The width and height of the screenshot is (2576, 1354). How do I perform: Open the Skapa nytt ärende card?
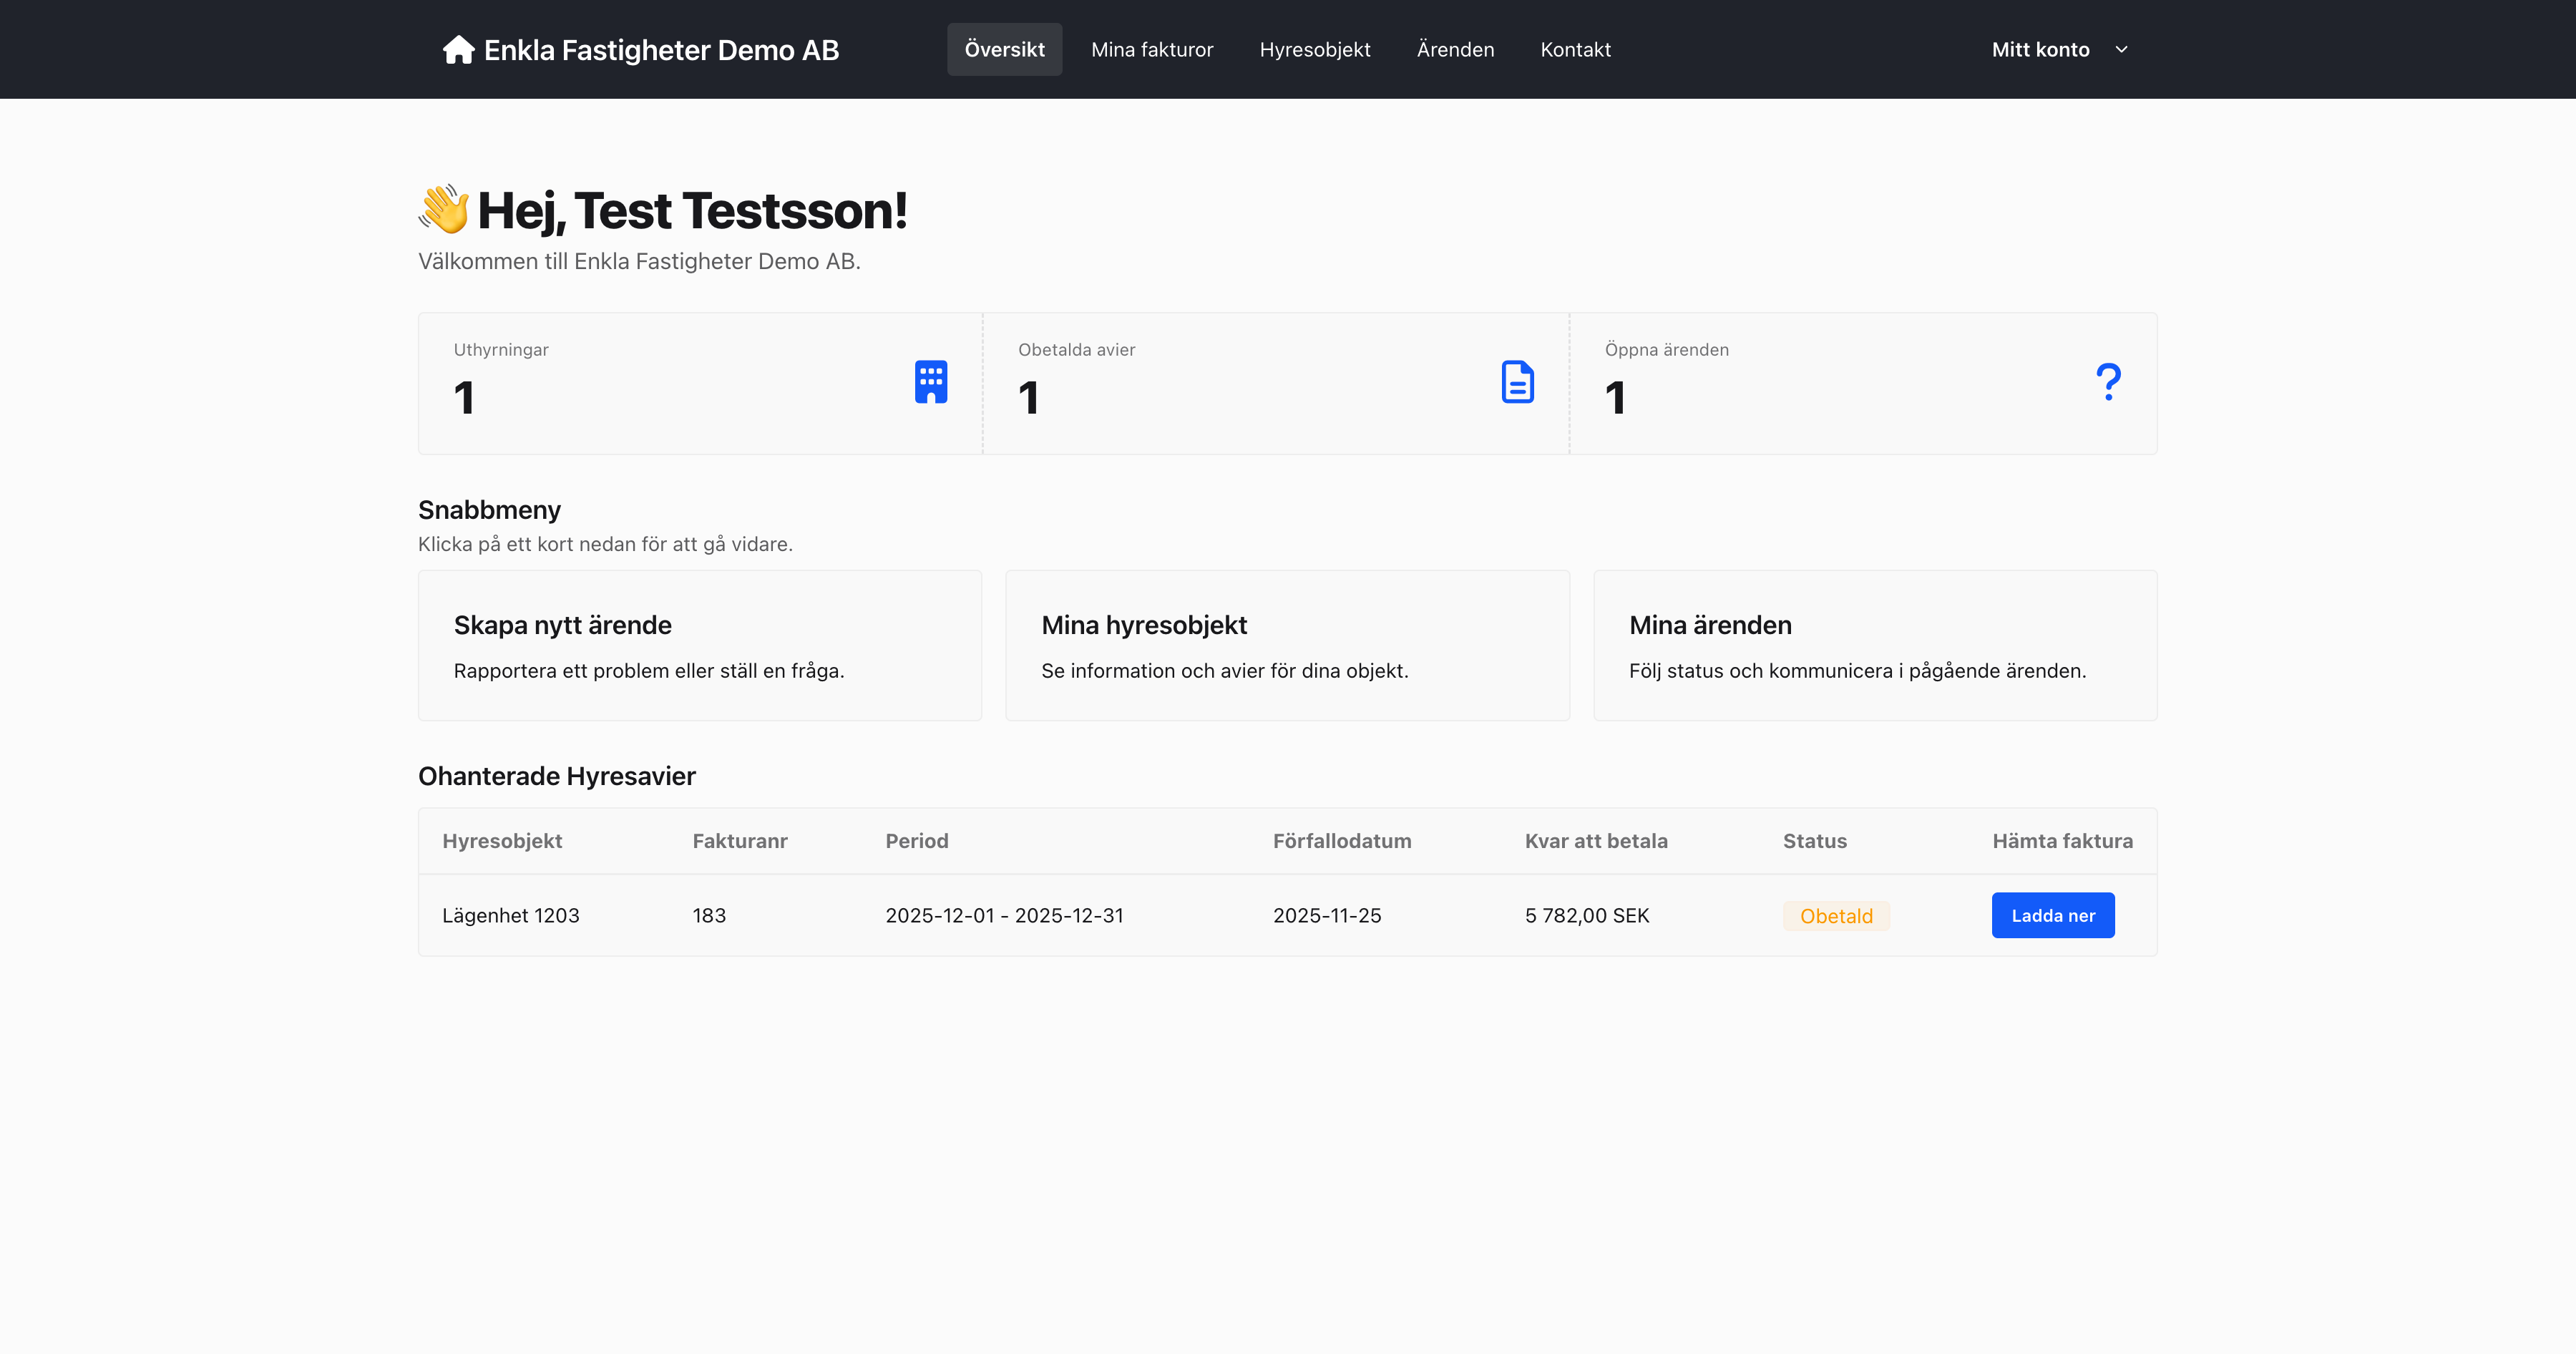click(x=699, y=645)
